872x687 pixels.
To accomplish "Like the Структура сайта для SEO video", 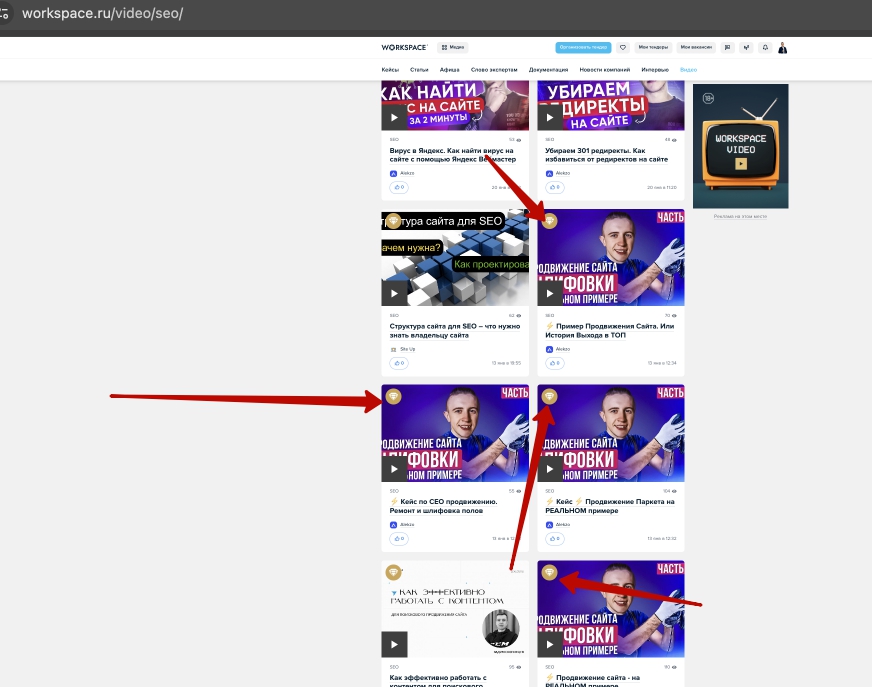I will (399, 363).
